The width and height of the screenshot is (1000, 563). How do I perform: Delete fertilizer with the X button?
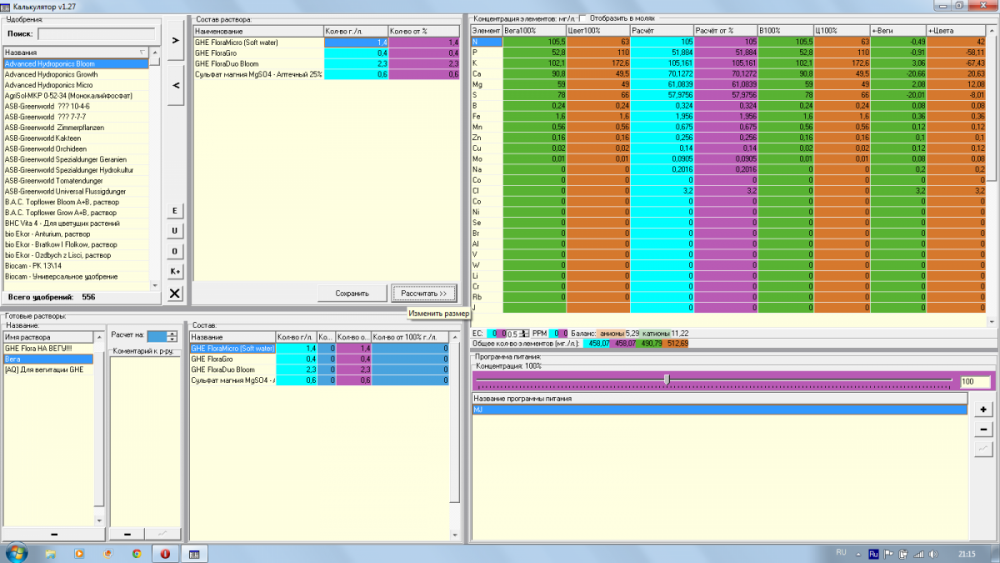click(x=175, y=293)
